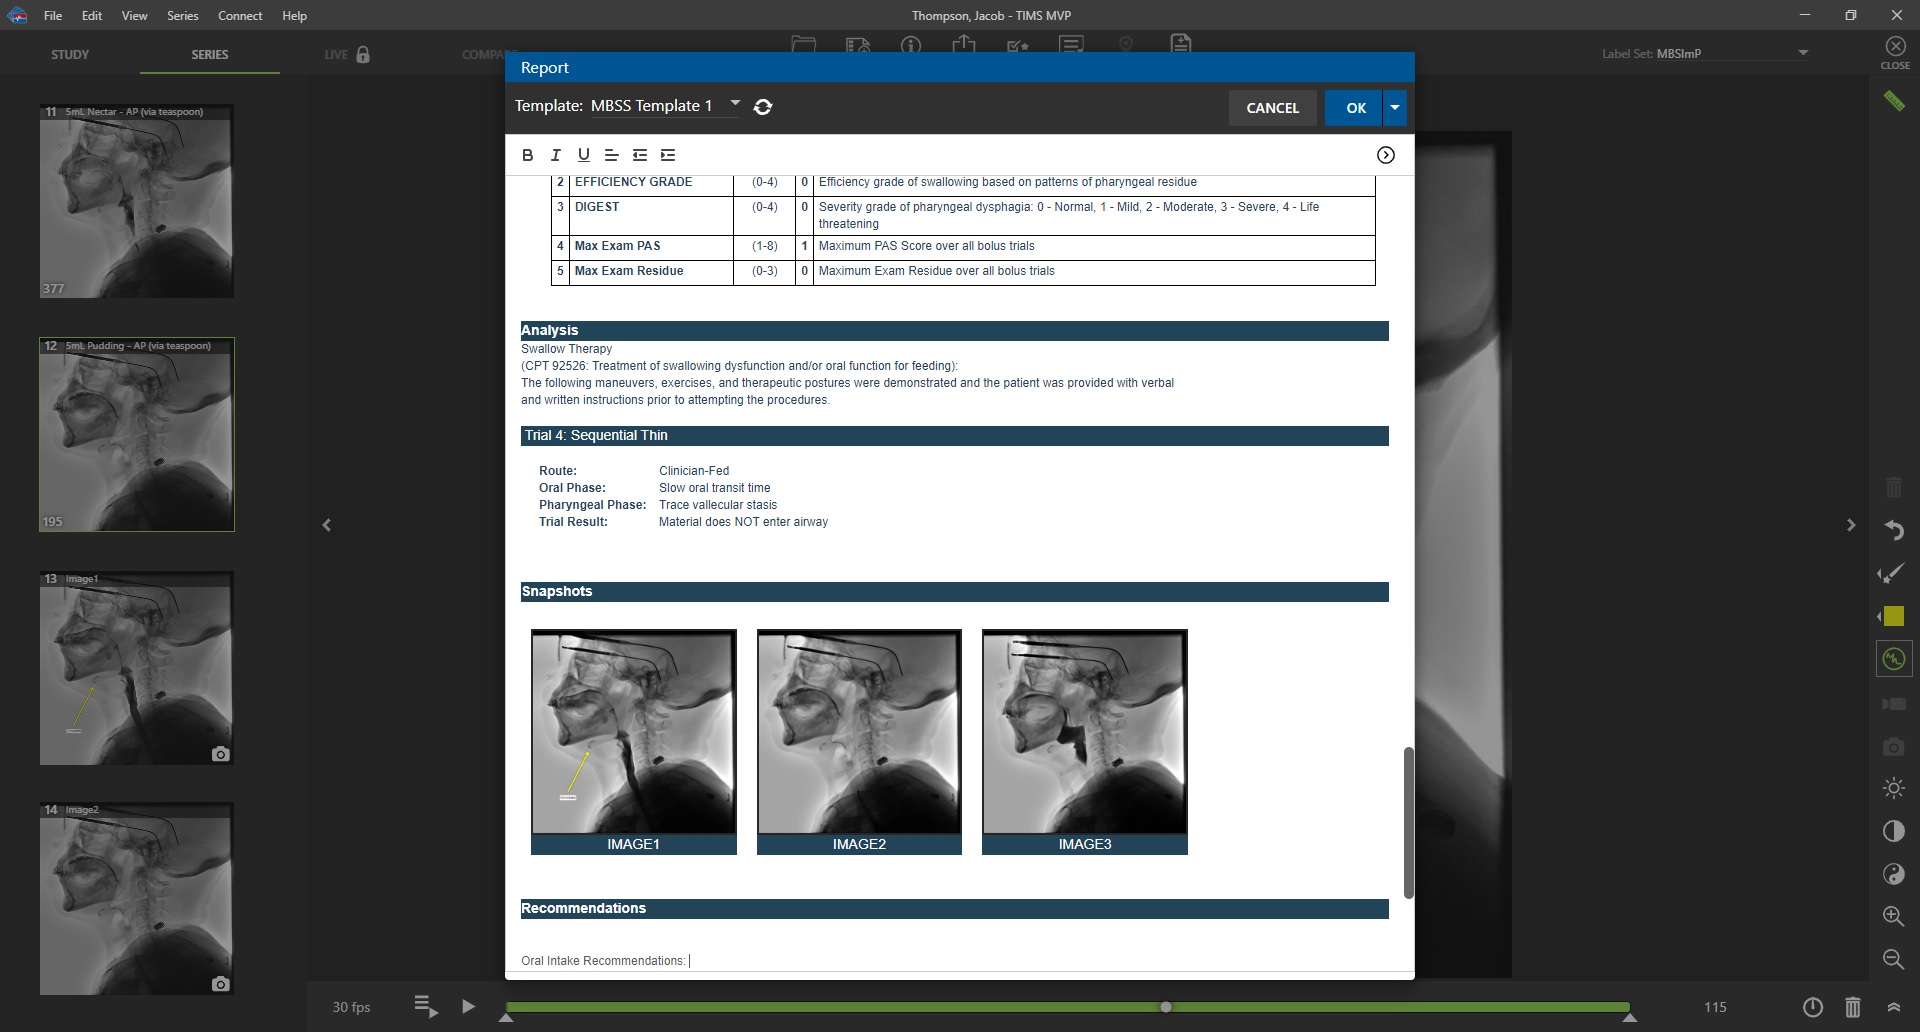Switch to the STUDY tab
1920x1032 pixels.
click(x=70, y=55)
